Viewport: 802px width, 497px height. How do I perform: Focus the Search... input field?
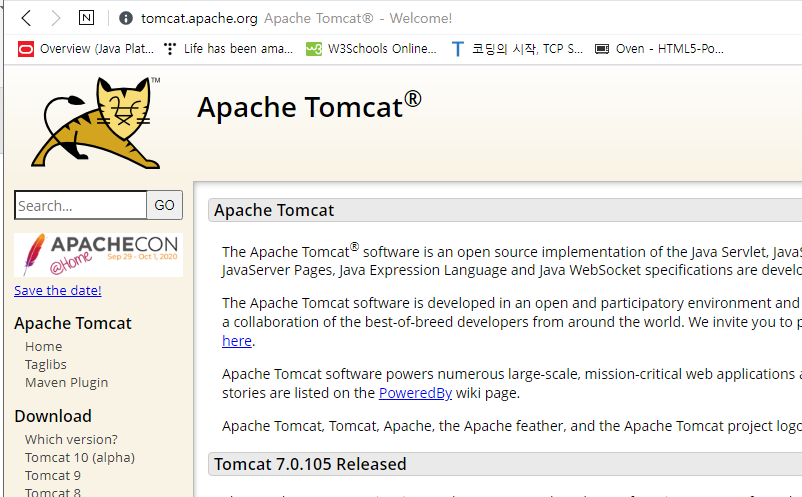[x=81, y=205]
